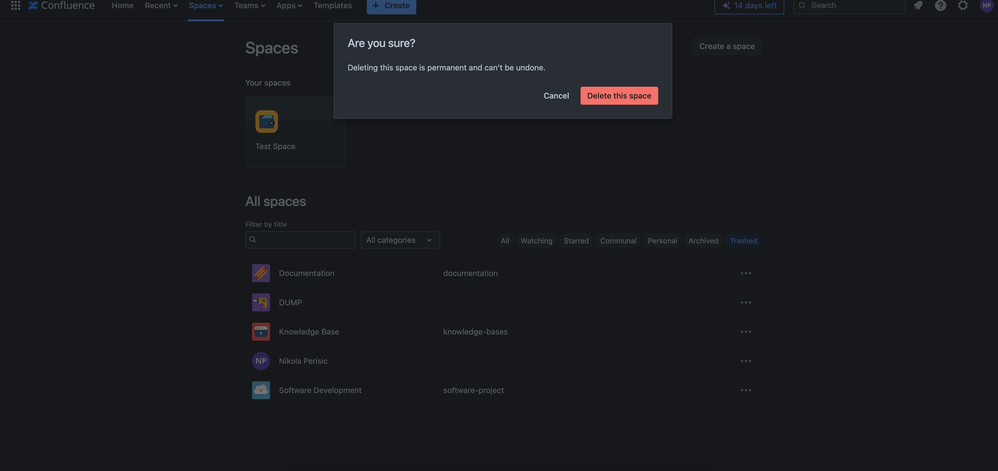Open more actions for Software Development
Viewport: 998px width, 471px height.
(x=746, y=390)
